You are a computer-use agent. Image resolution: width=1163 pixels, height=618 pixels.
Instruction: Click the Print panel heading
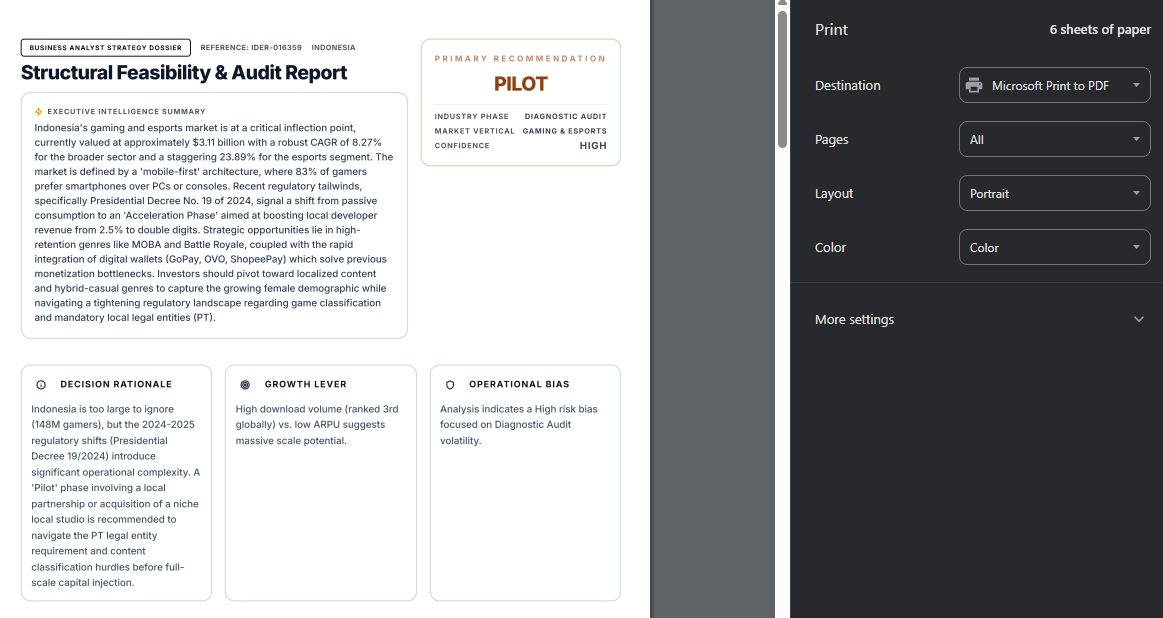[831, 30]
